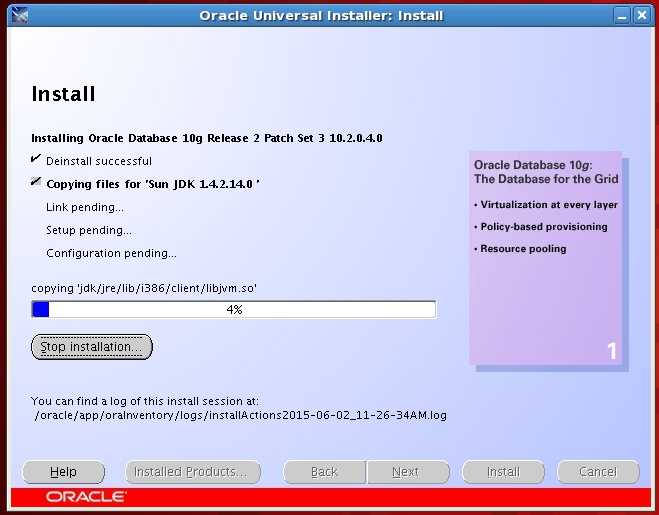The width and height of the screenshot is (659, 515).
Task: Click the copying 'jdk/jre/lib/i386/client/libjvm.so' status text
Action: (144, 288)
